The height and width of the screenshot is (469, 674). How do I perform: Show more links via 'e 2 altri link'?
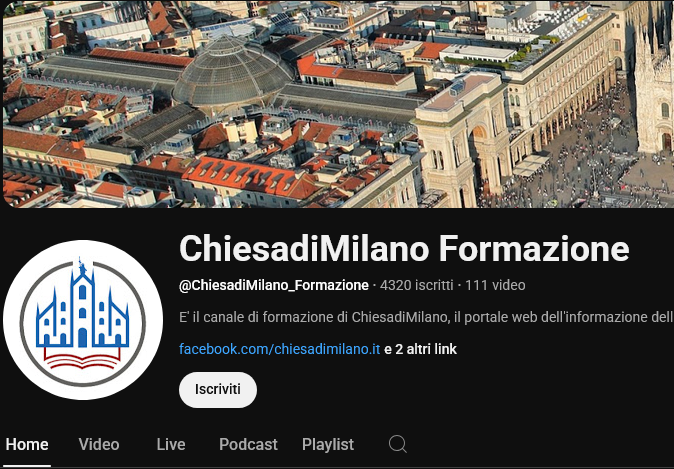click(420, 349)
